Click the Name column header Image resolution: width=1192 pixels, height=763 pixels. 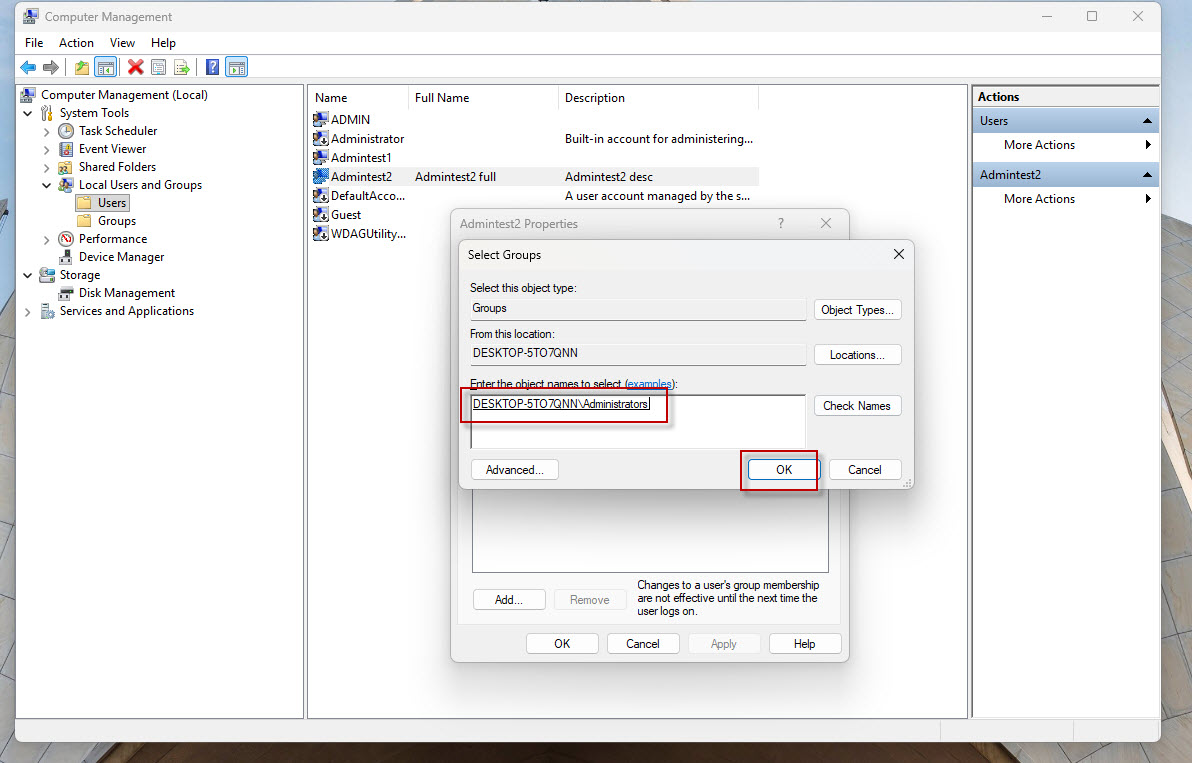359,98
